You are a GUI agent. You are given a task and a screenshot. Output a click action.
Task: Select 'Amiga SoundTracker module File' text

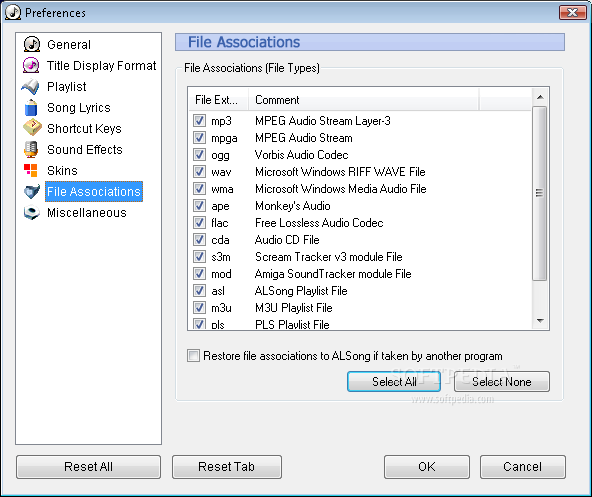tap(333, 274)
